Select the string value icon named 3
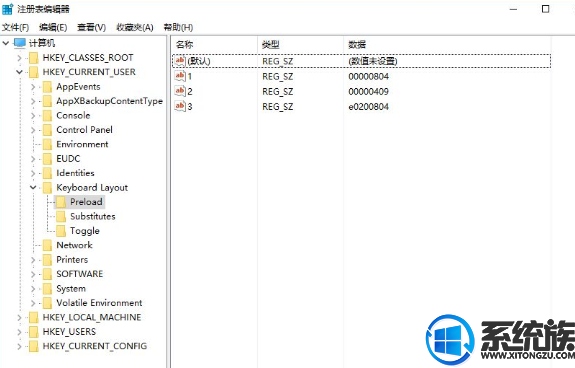This screenshot has height=368, width=575. point(180,106)
